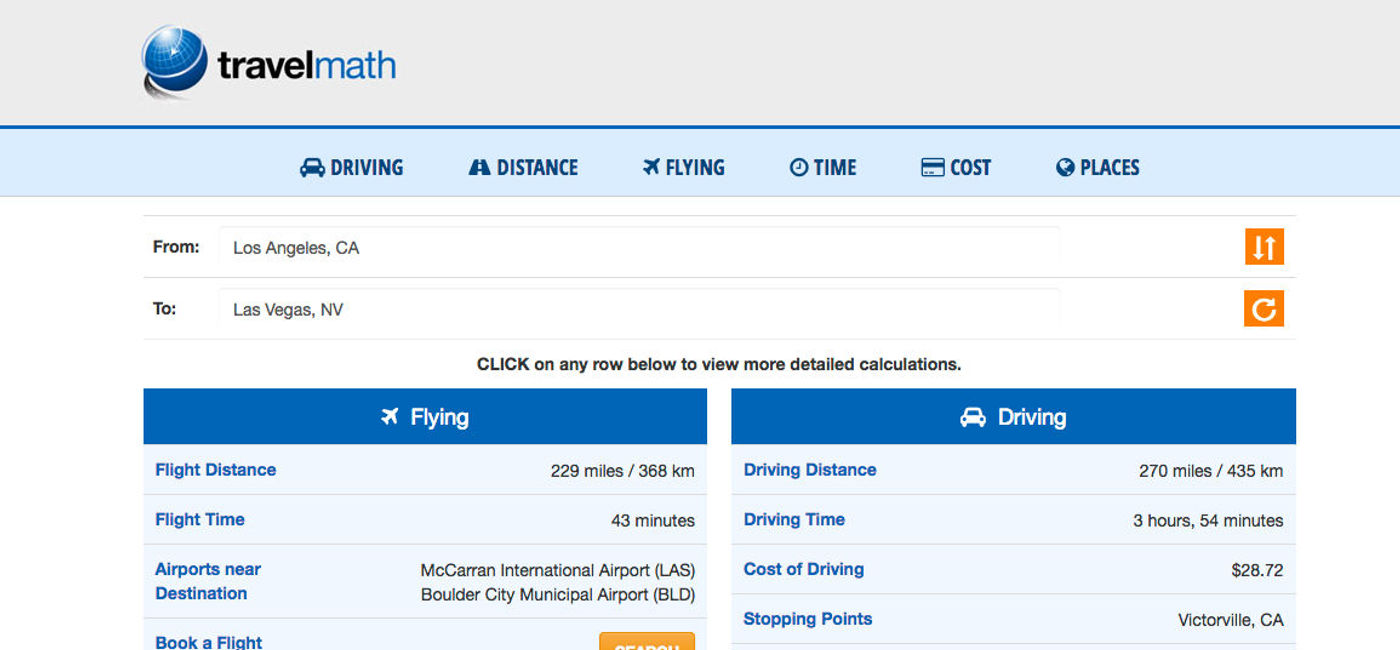1400x650 pixels.
Task: Click the From field containing Los Angeles, CA
Action: [x=639, y=247]
